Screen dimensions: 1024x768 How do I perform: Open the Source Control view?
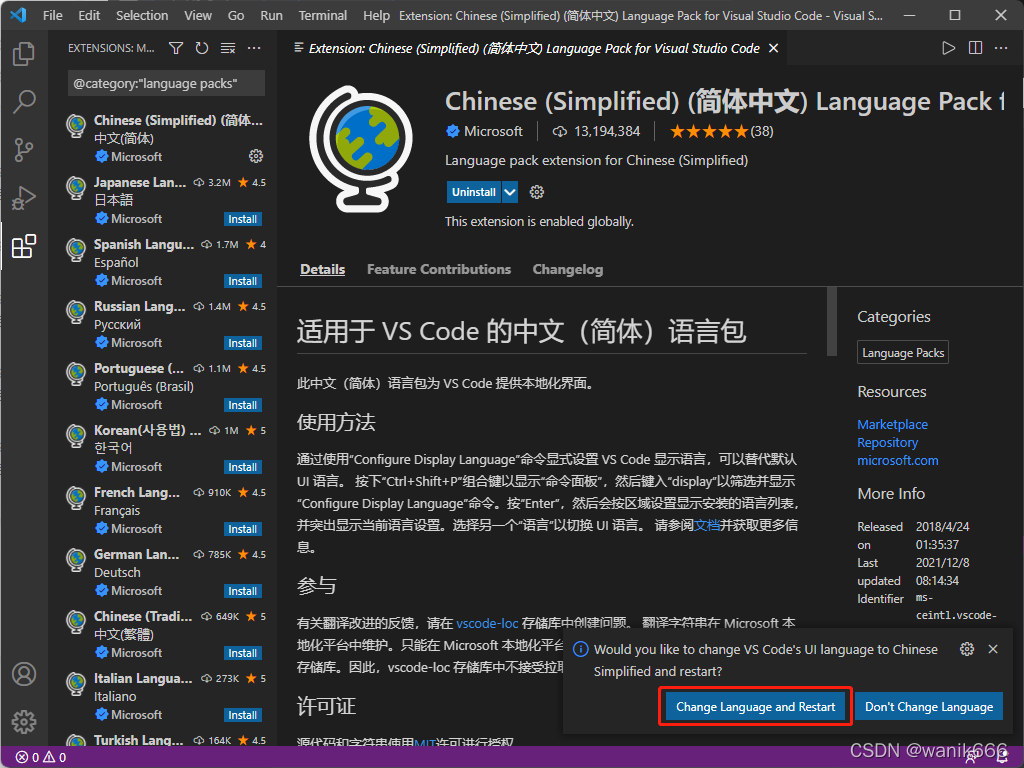(x=24, y=150)
